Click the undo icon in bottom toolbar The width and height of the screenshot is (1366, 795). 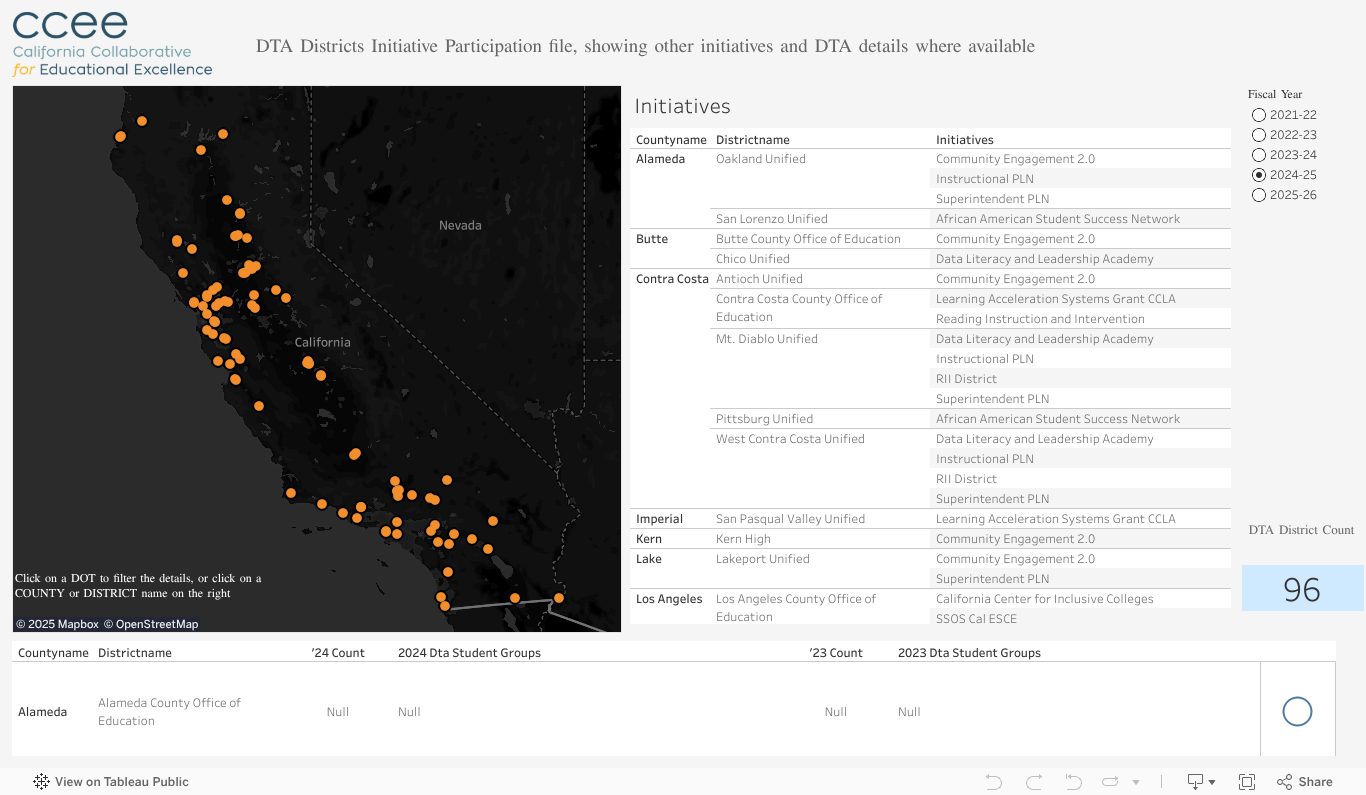click(x=993, y=782)
